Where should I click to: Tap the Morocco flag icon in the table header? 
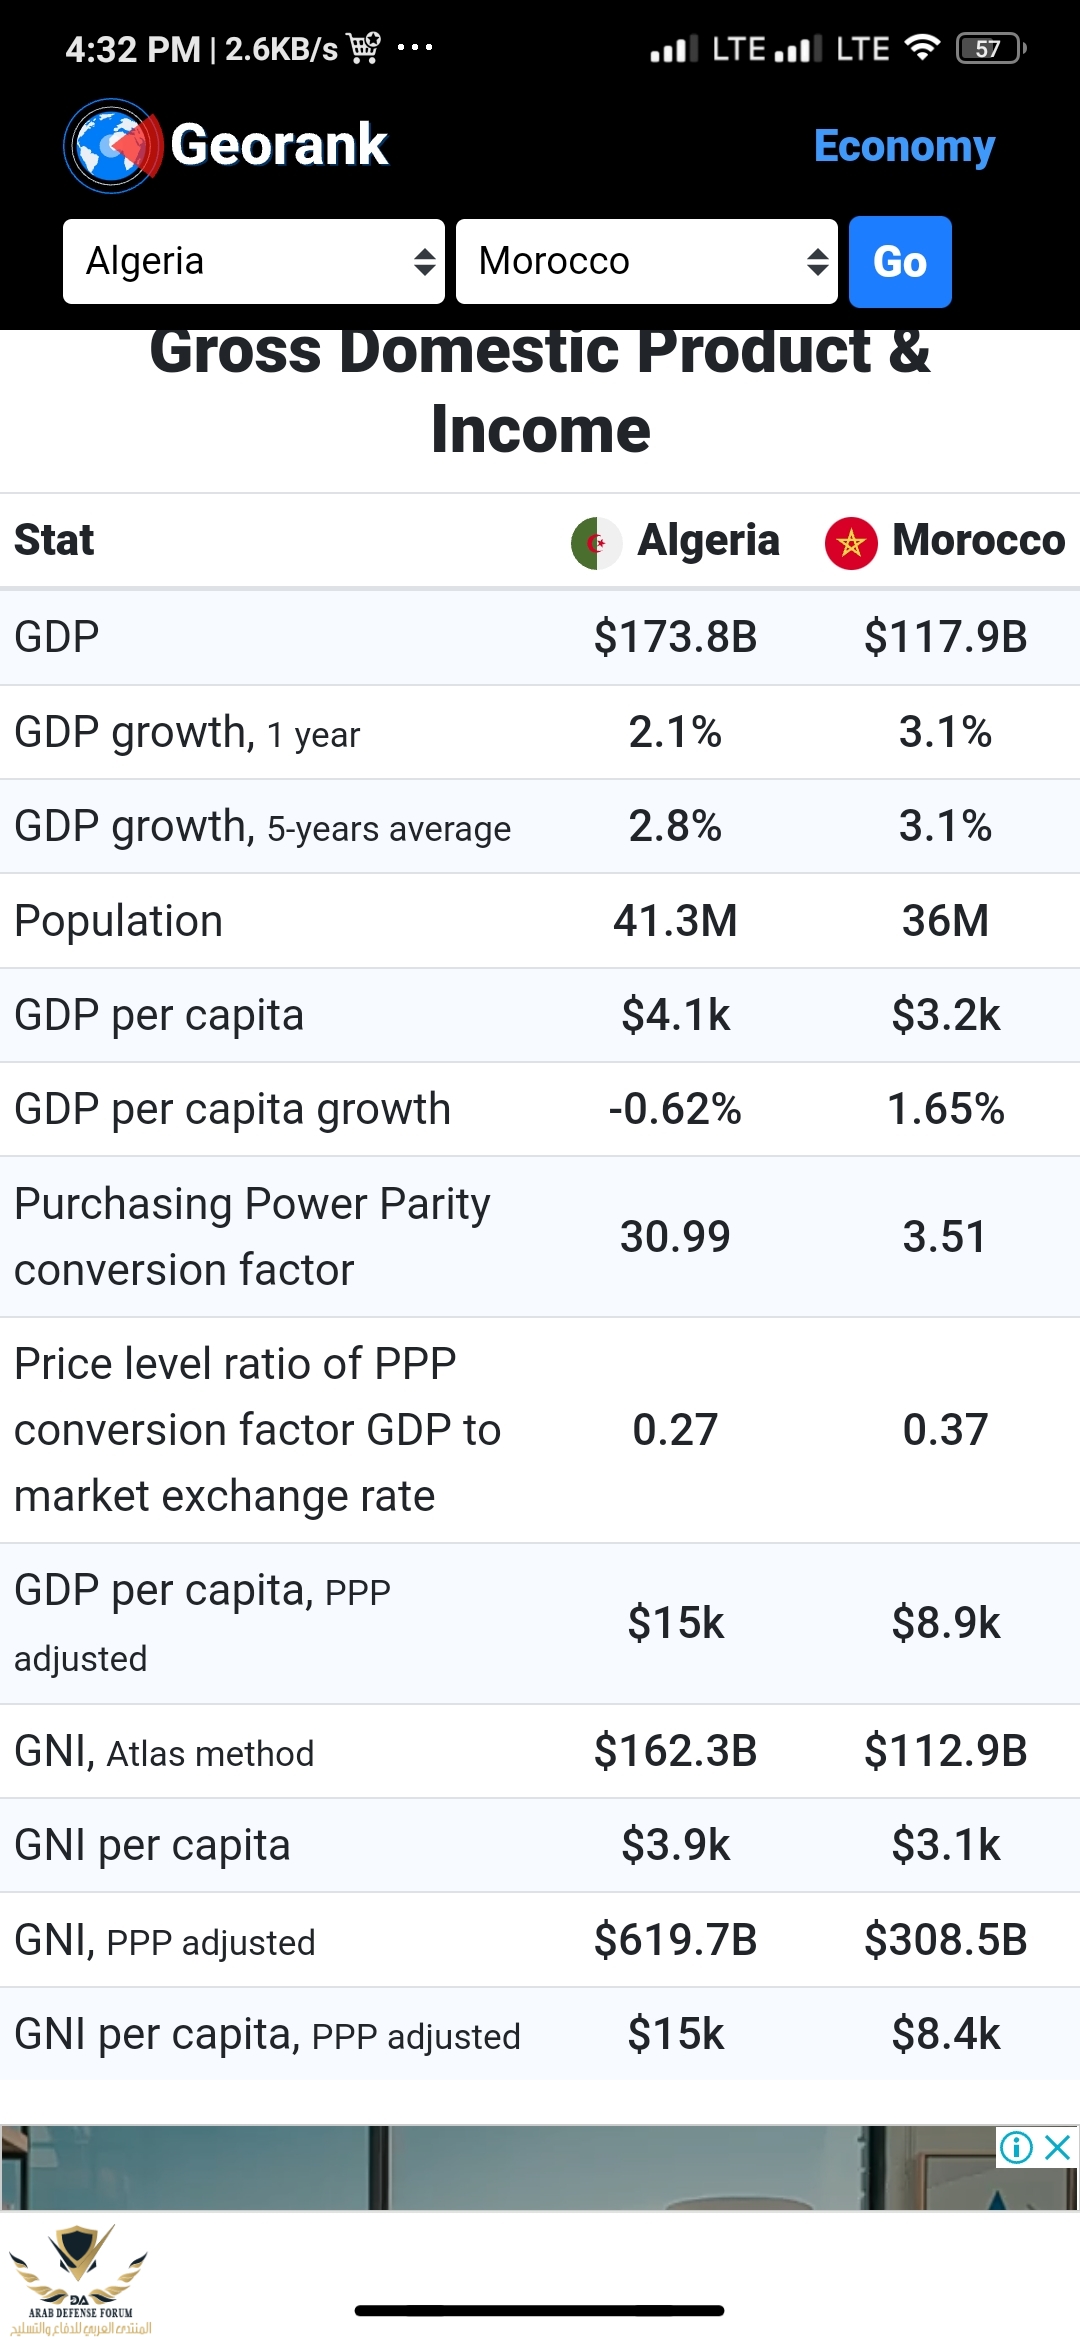click(x=851, y=543)
